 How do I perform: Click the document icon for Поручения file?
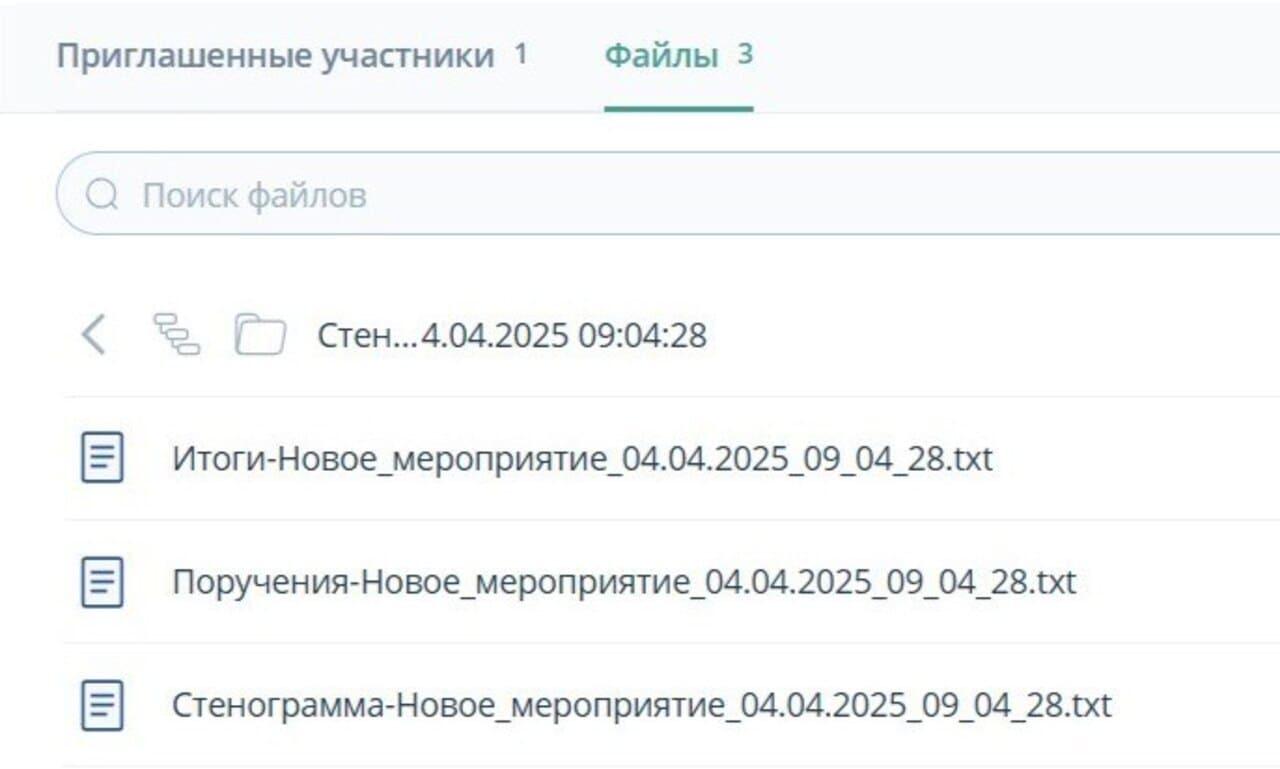pyautogui.click(x=102, y=582)
